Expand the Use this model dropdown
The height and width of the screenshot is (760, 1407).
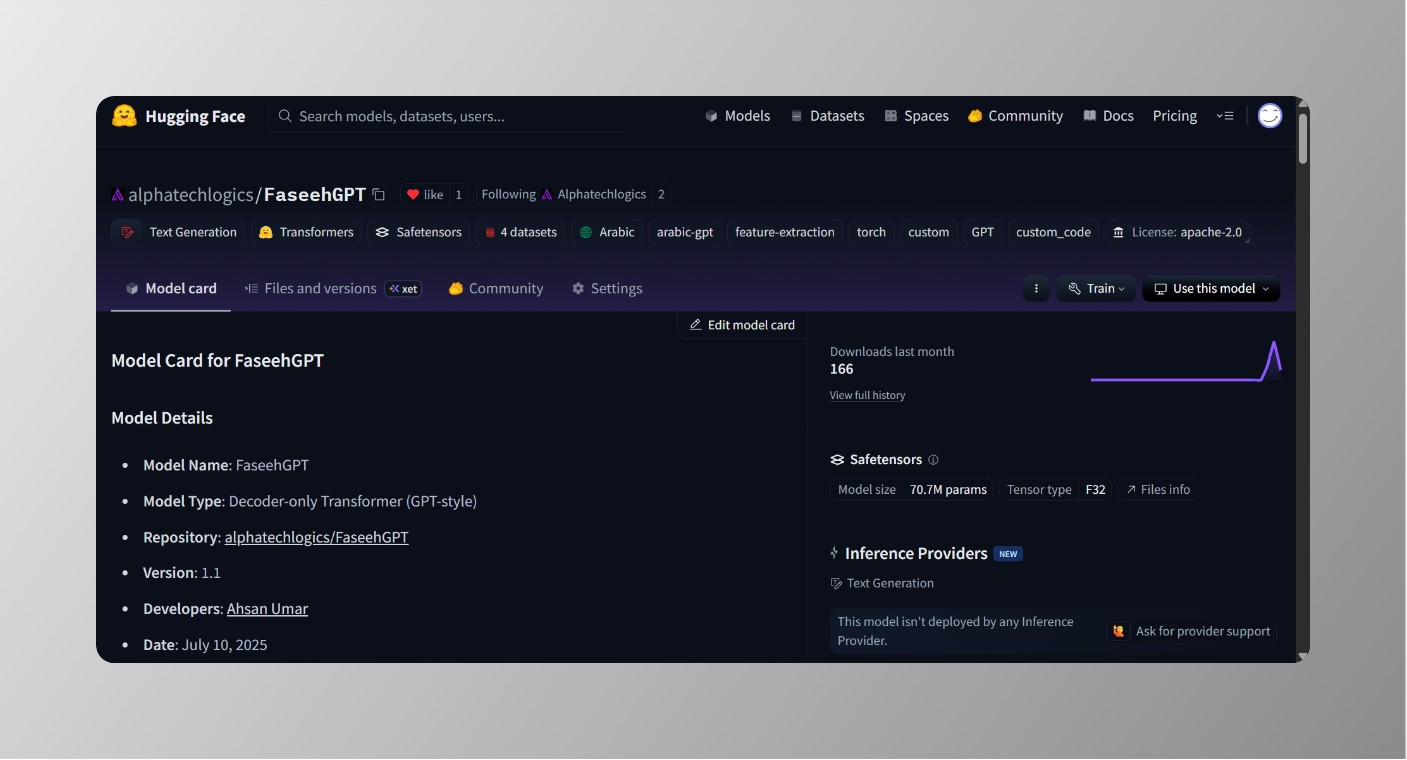click(1211, 288)
